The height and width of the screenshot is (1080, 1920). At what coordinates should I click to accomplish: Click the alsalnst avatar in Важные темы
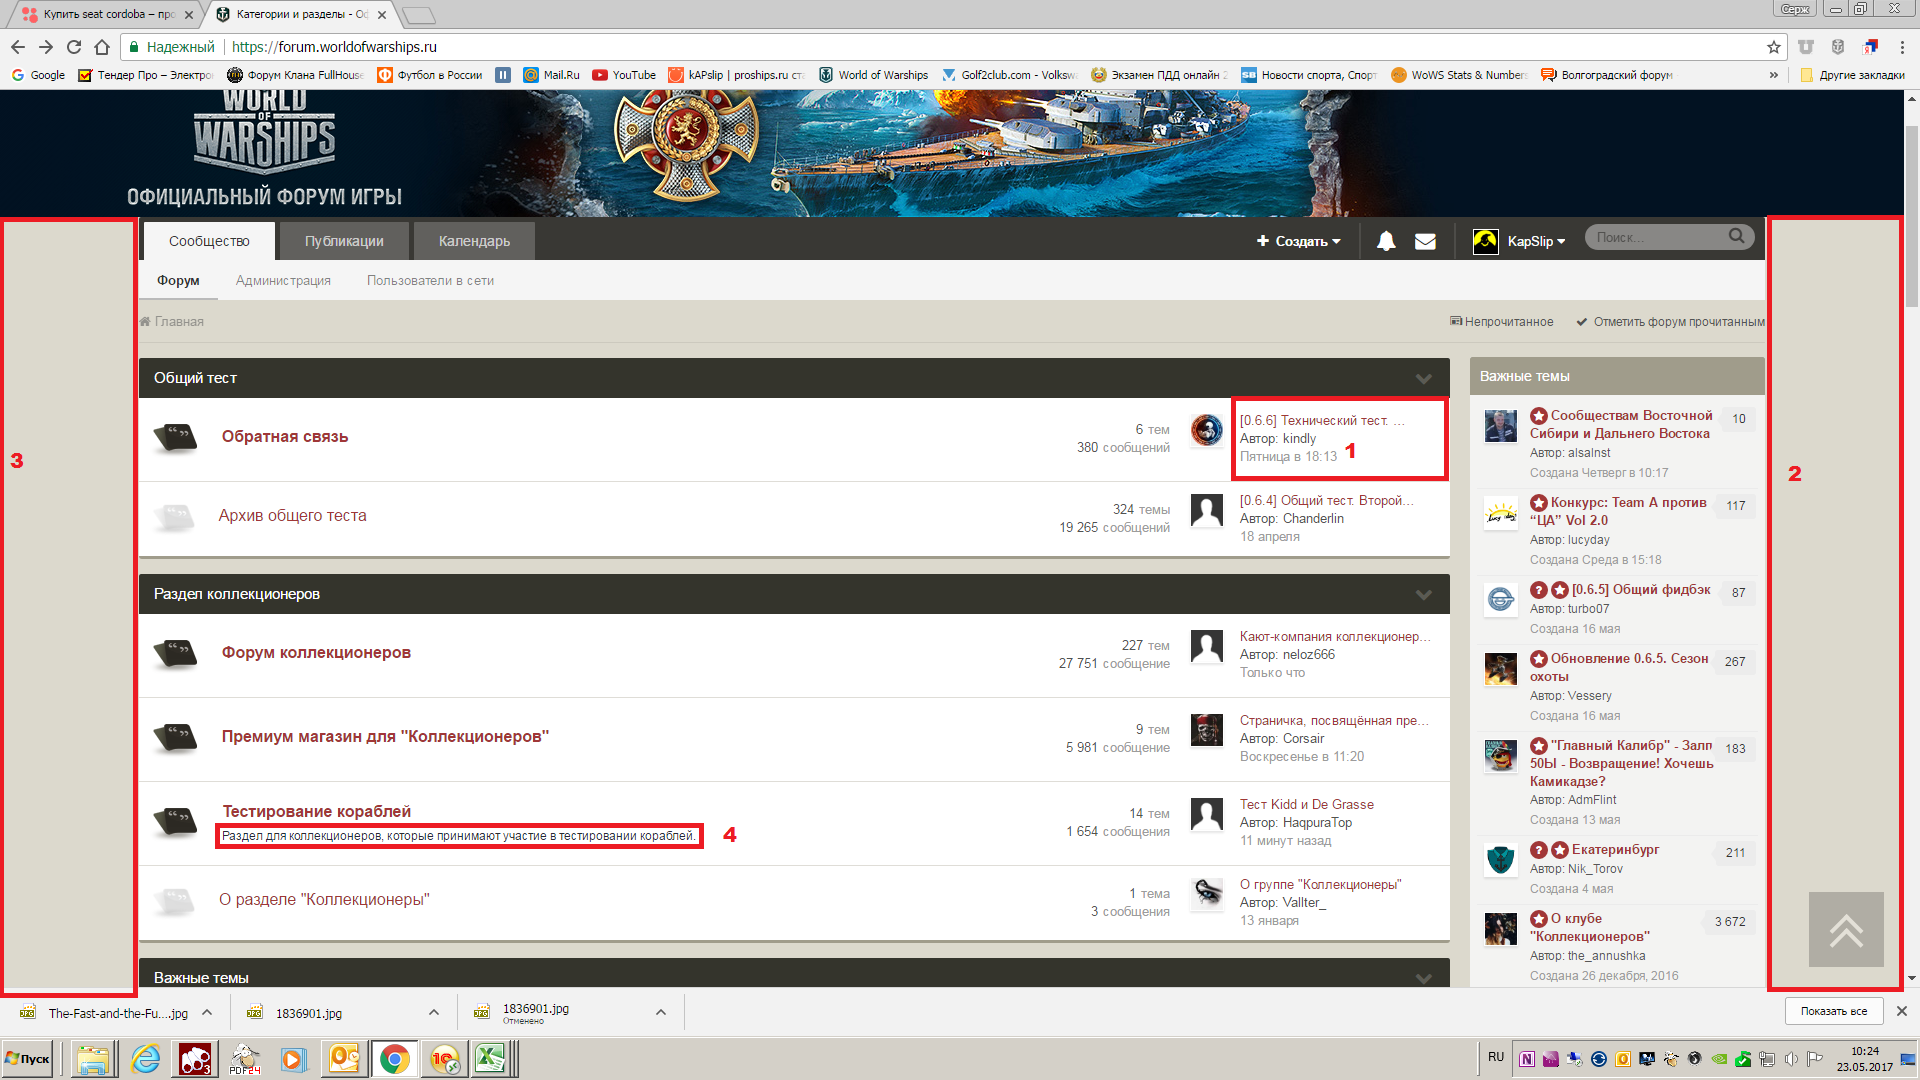1501,426
